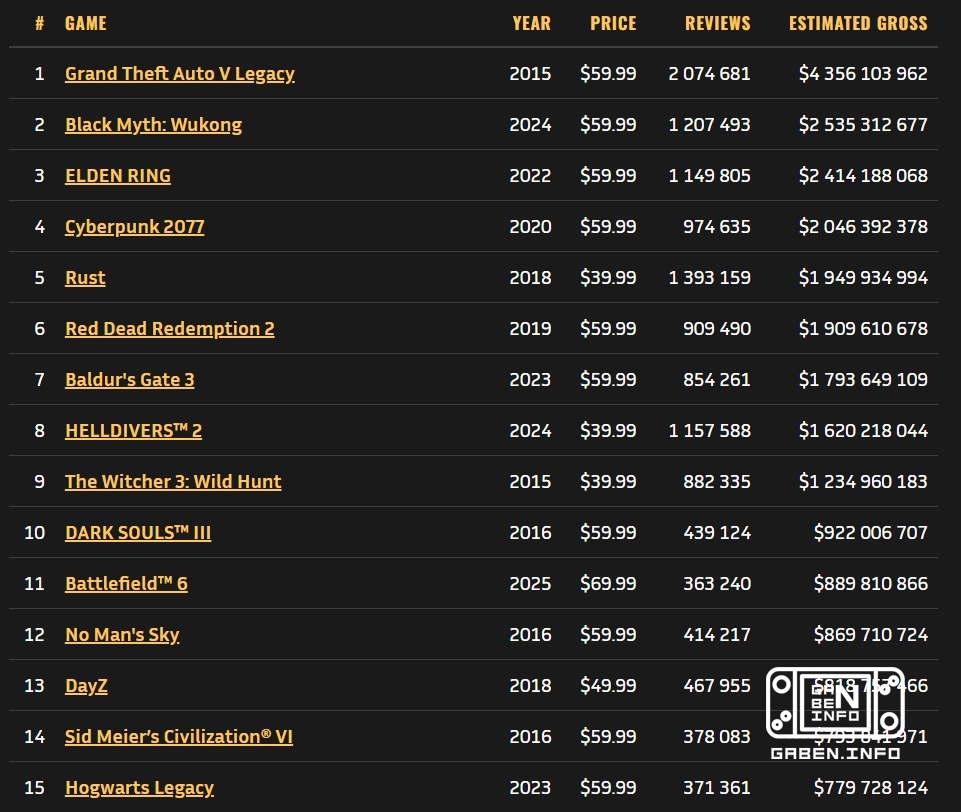
Task: Select estimated gross $2 046 392 378
Action: pos(863,226)
